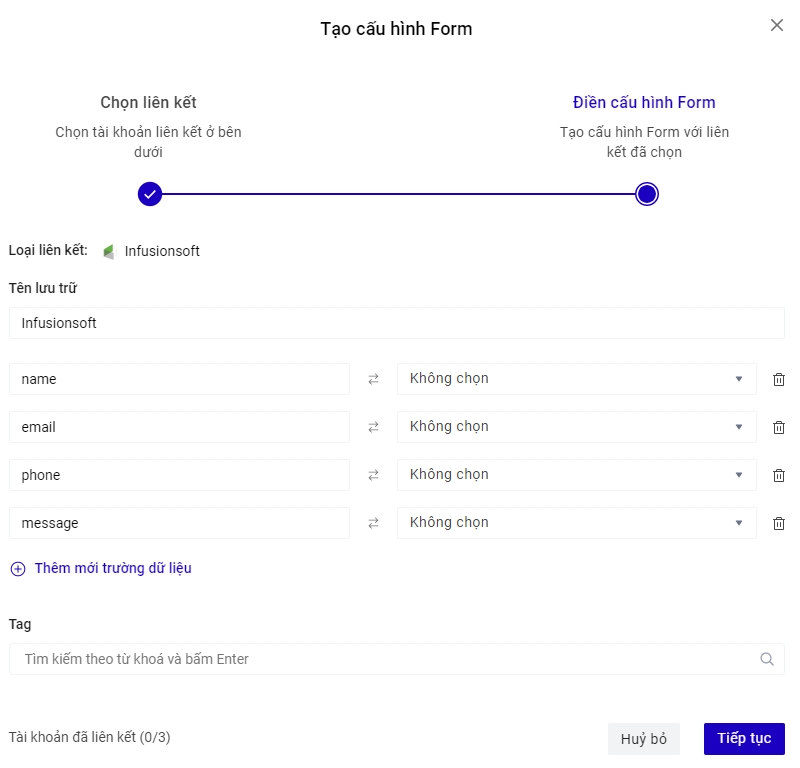800x768 pixels.
Task: Click trash icon for phone row
Action: 778,475
